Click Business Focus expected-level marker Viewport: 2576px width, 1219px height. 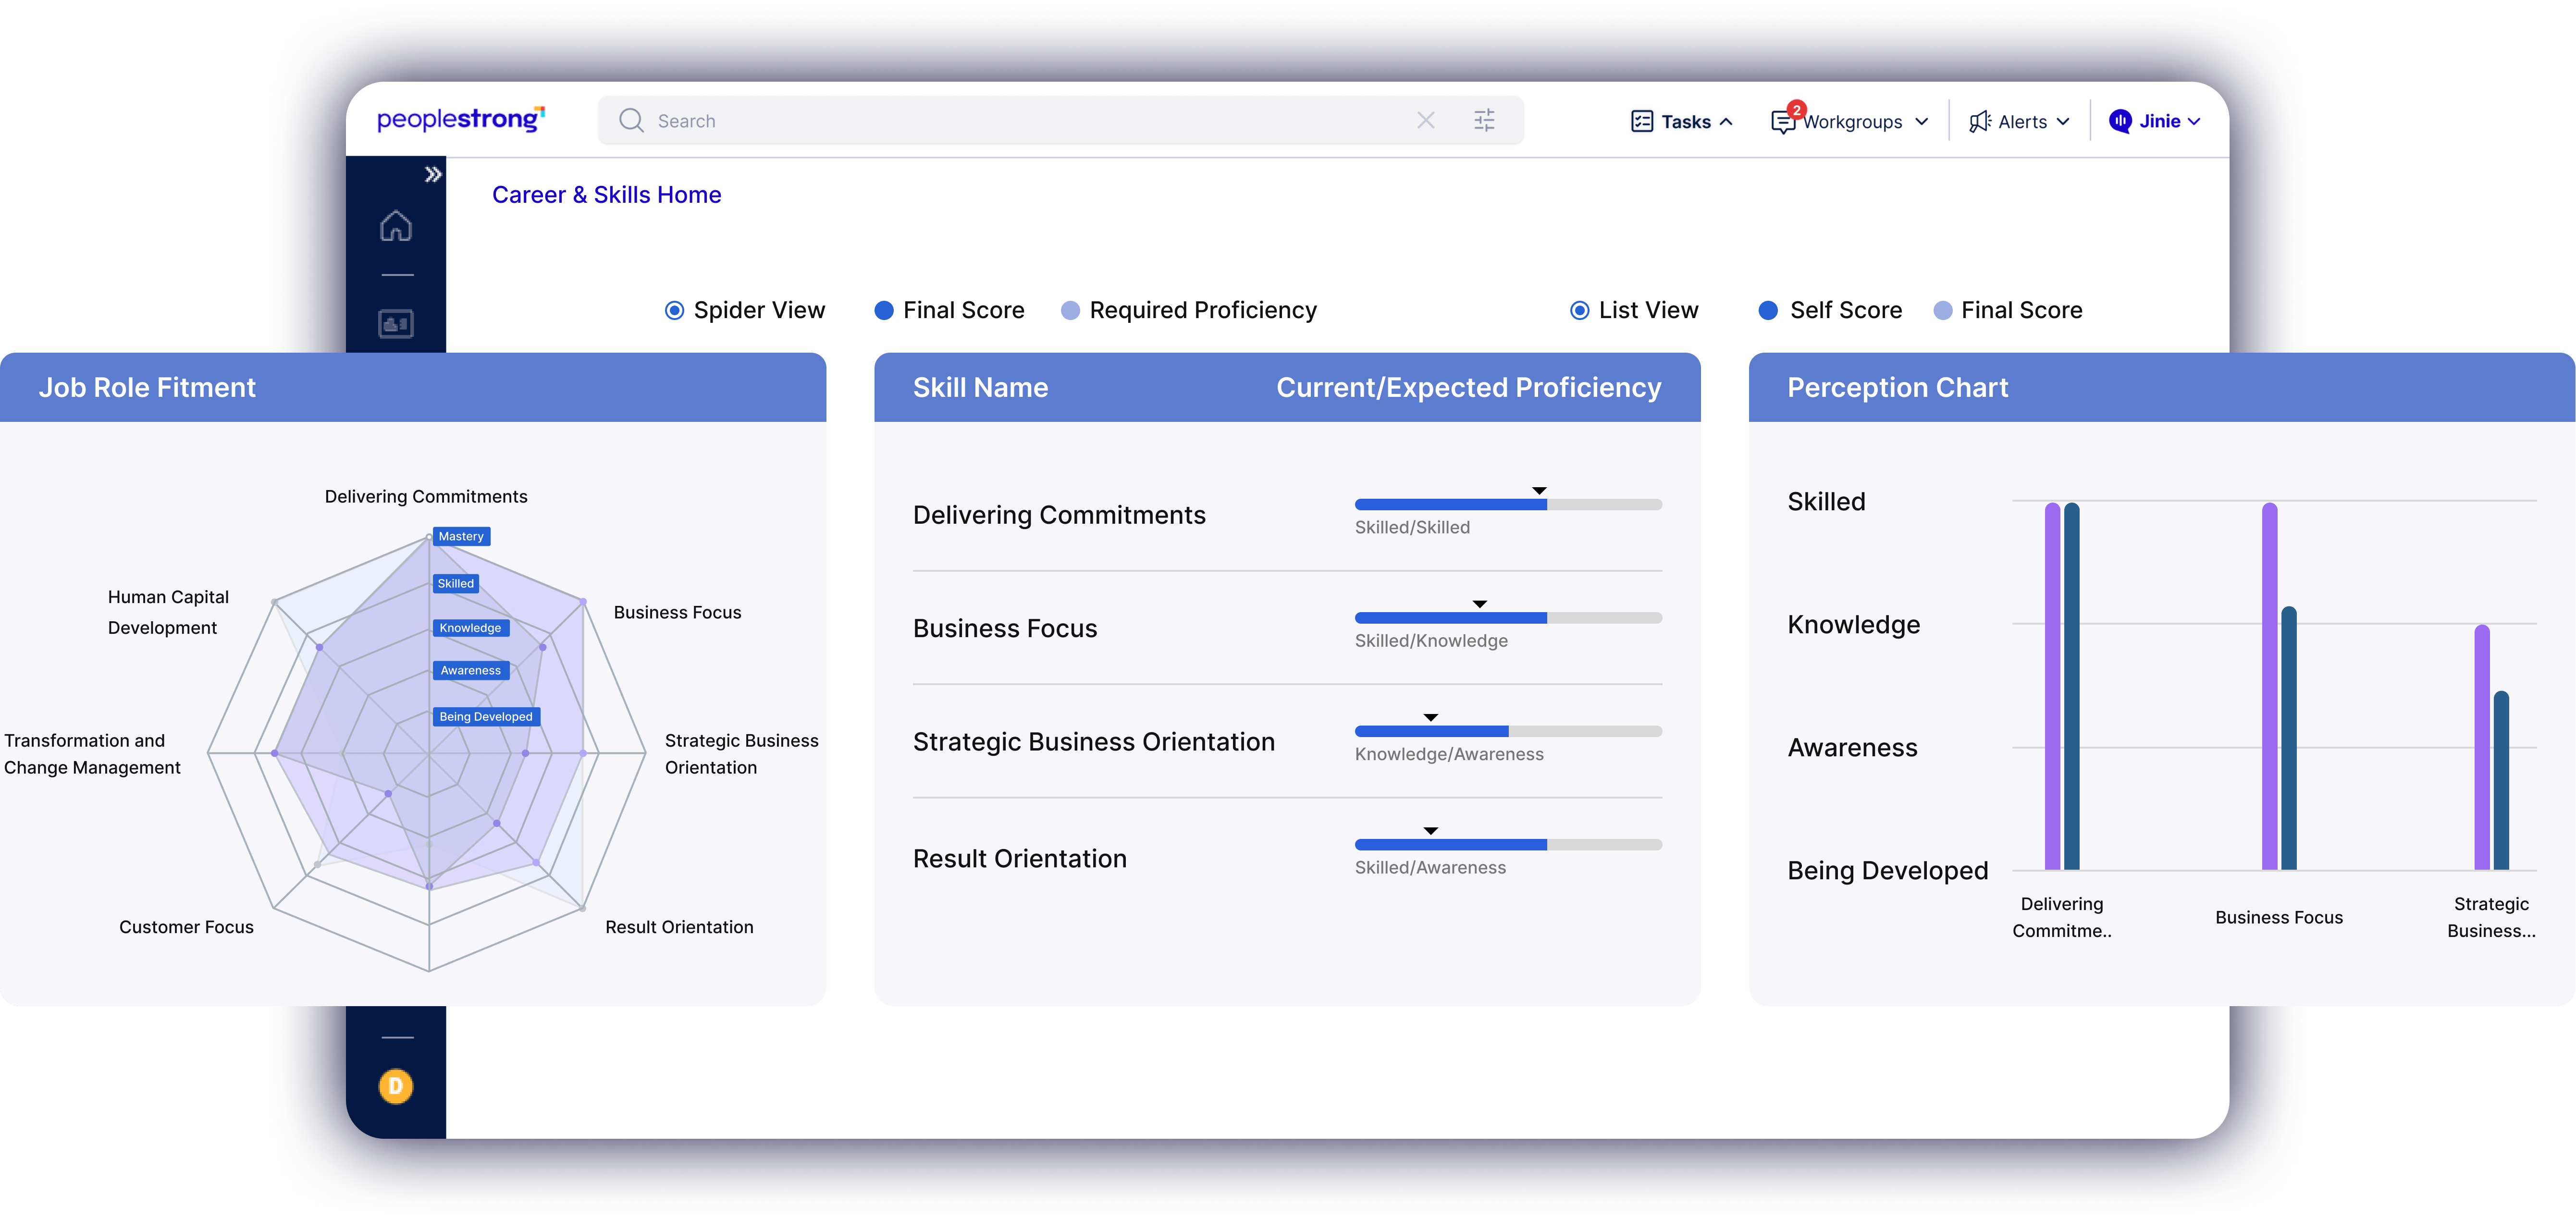pyautogui.click(x=1480, y=604)
